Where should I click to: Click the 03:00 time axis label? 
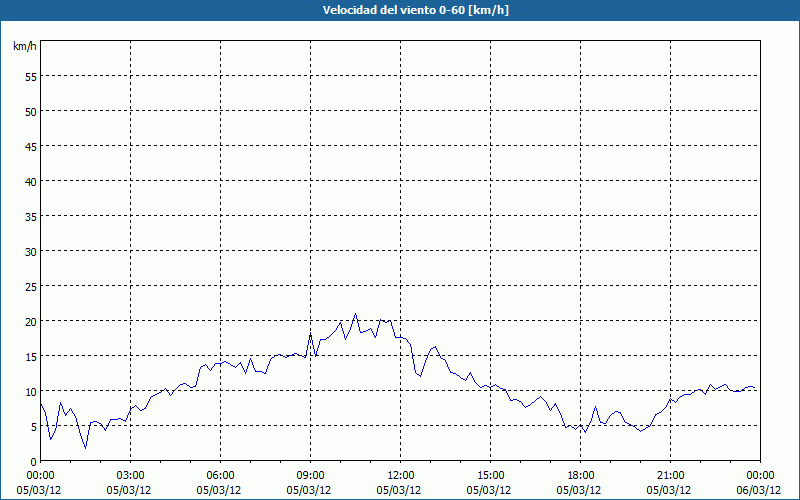(131, 476)
